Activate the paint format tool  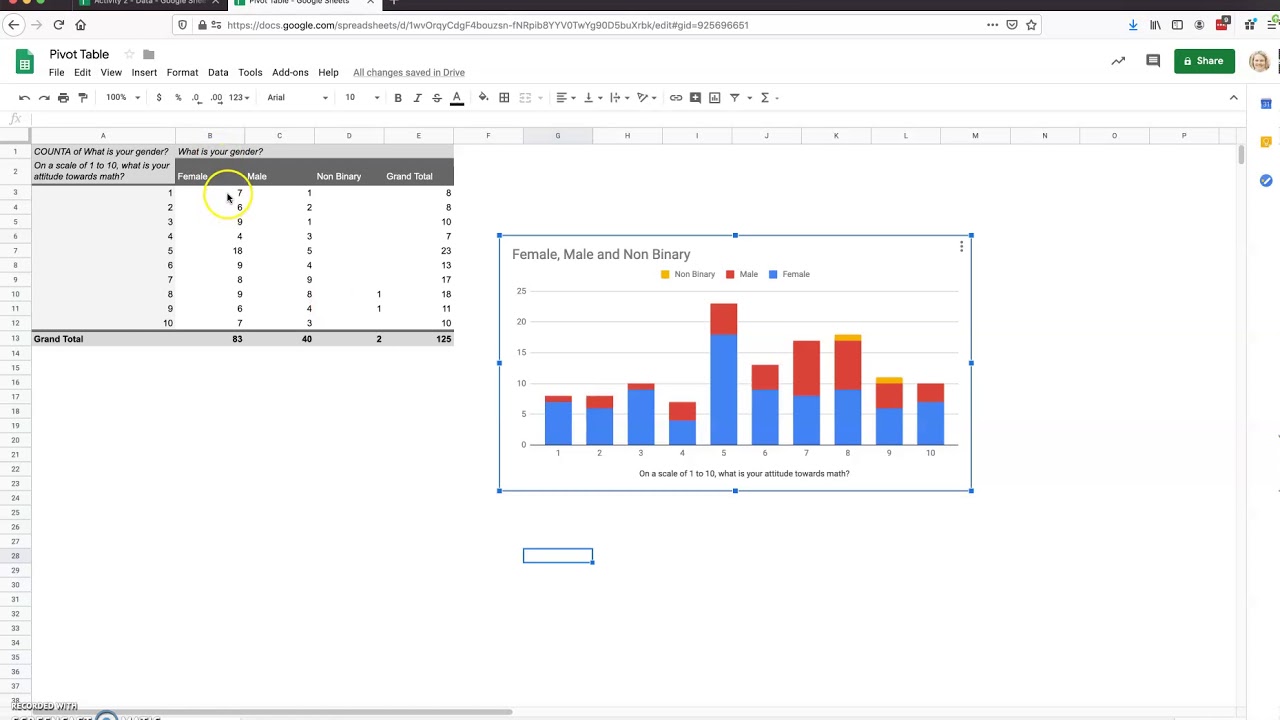point(83,97)
